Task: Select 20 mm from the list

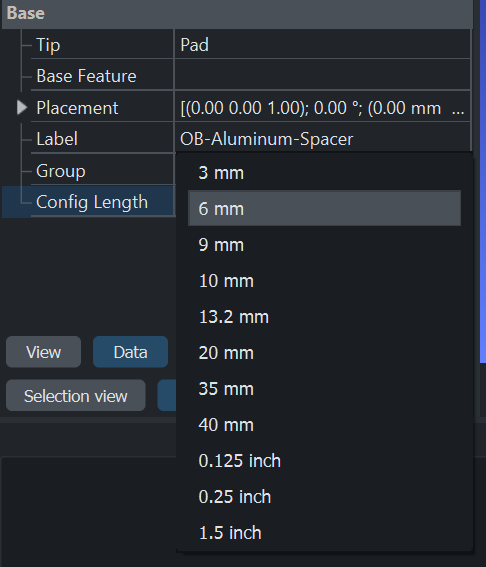Action: 324,353
